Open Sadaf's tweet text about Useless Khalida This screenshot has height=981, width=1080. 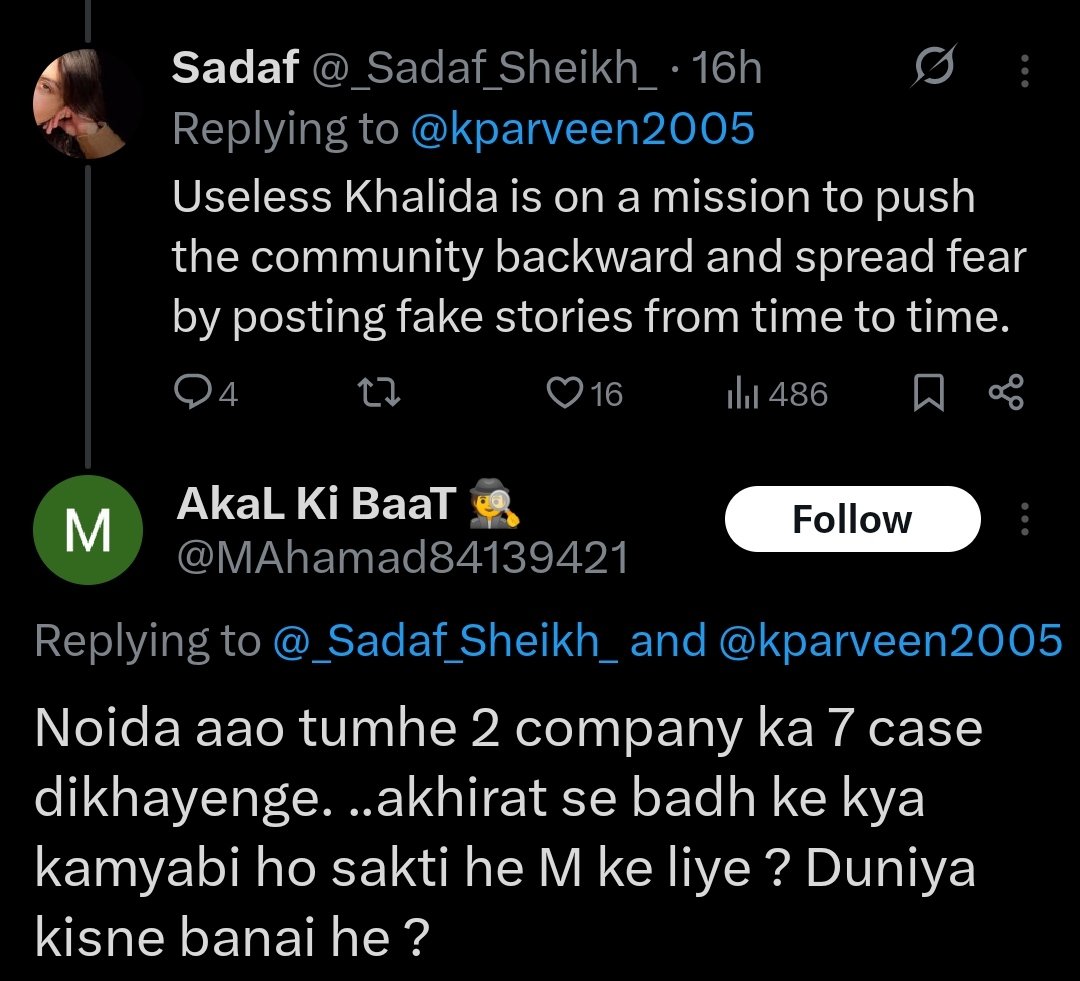598,257
